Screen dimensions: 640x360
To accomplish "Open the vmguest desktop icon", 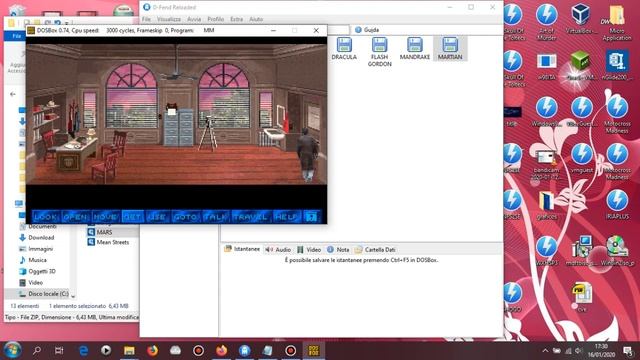I will (582, 158).
